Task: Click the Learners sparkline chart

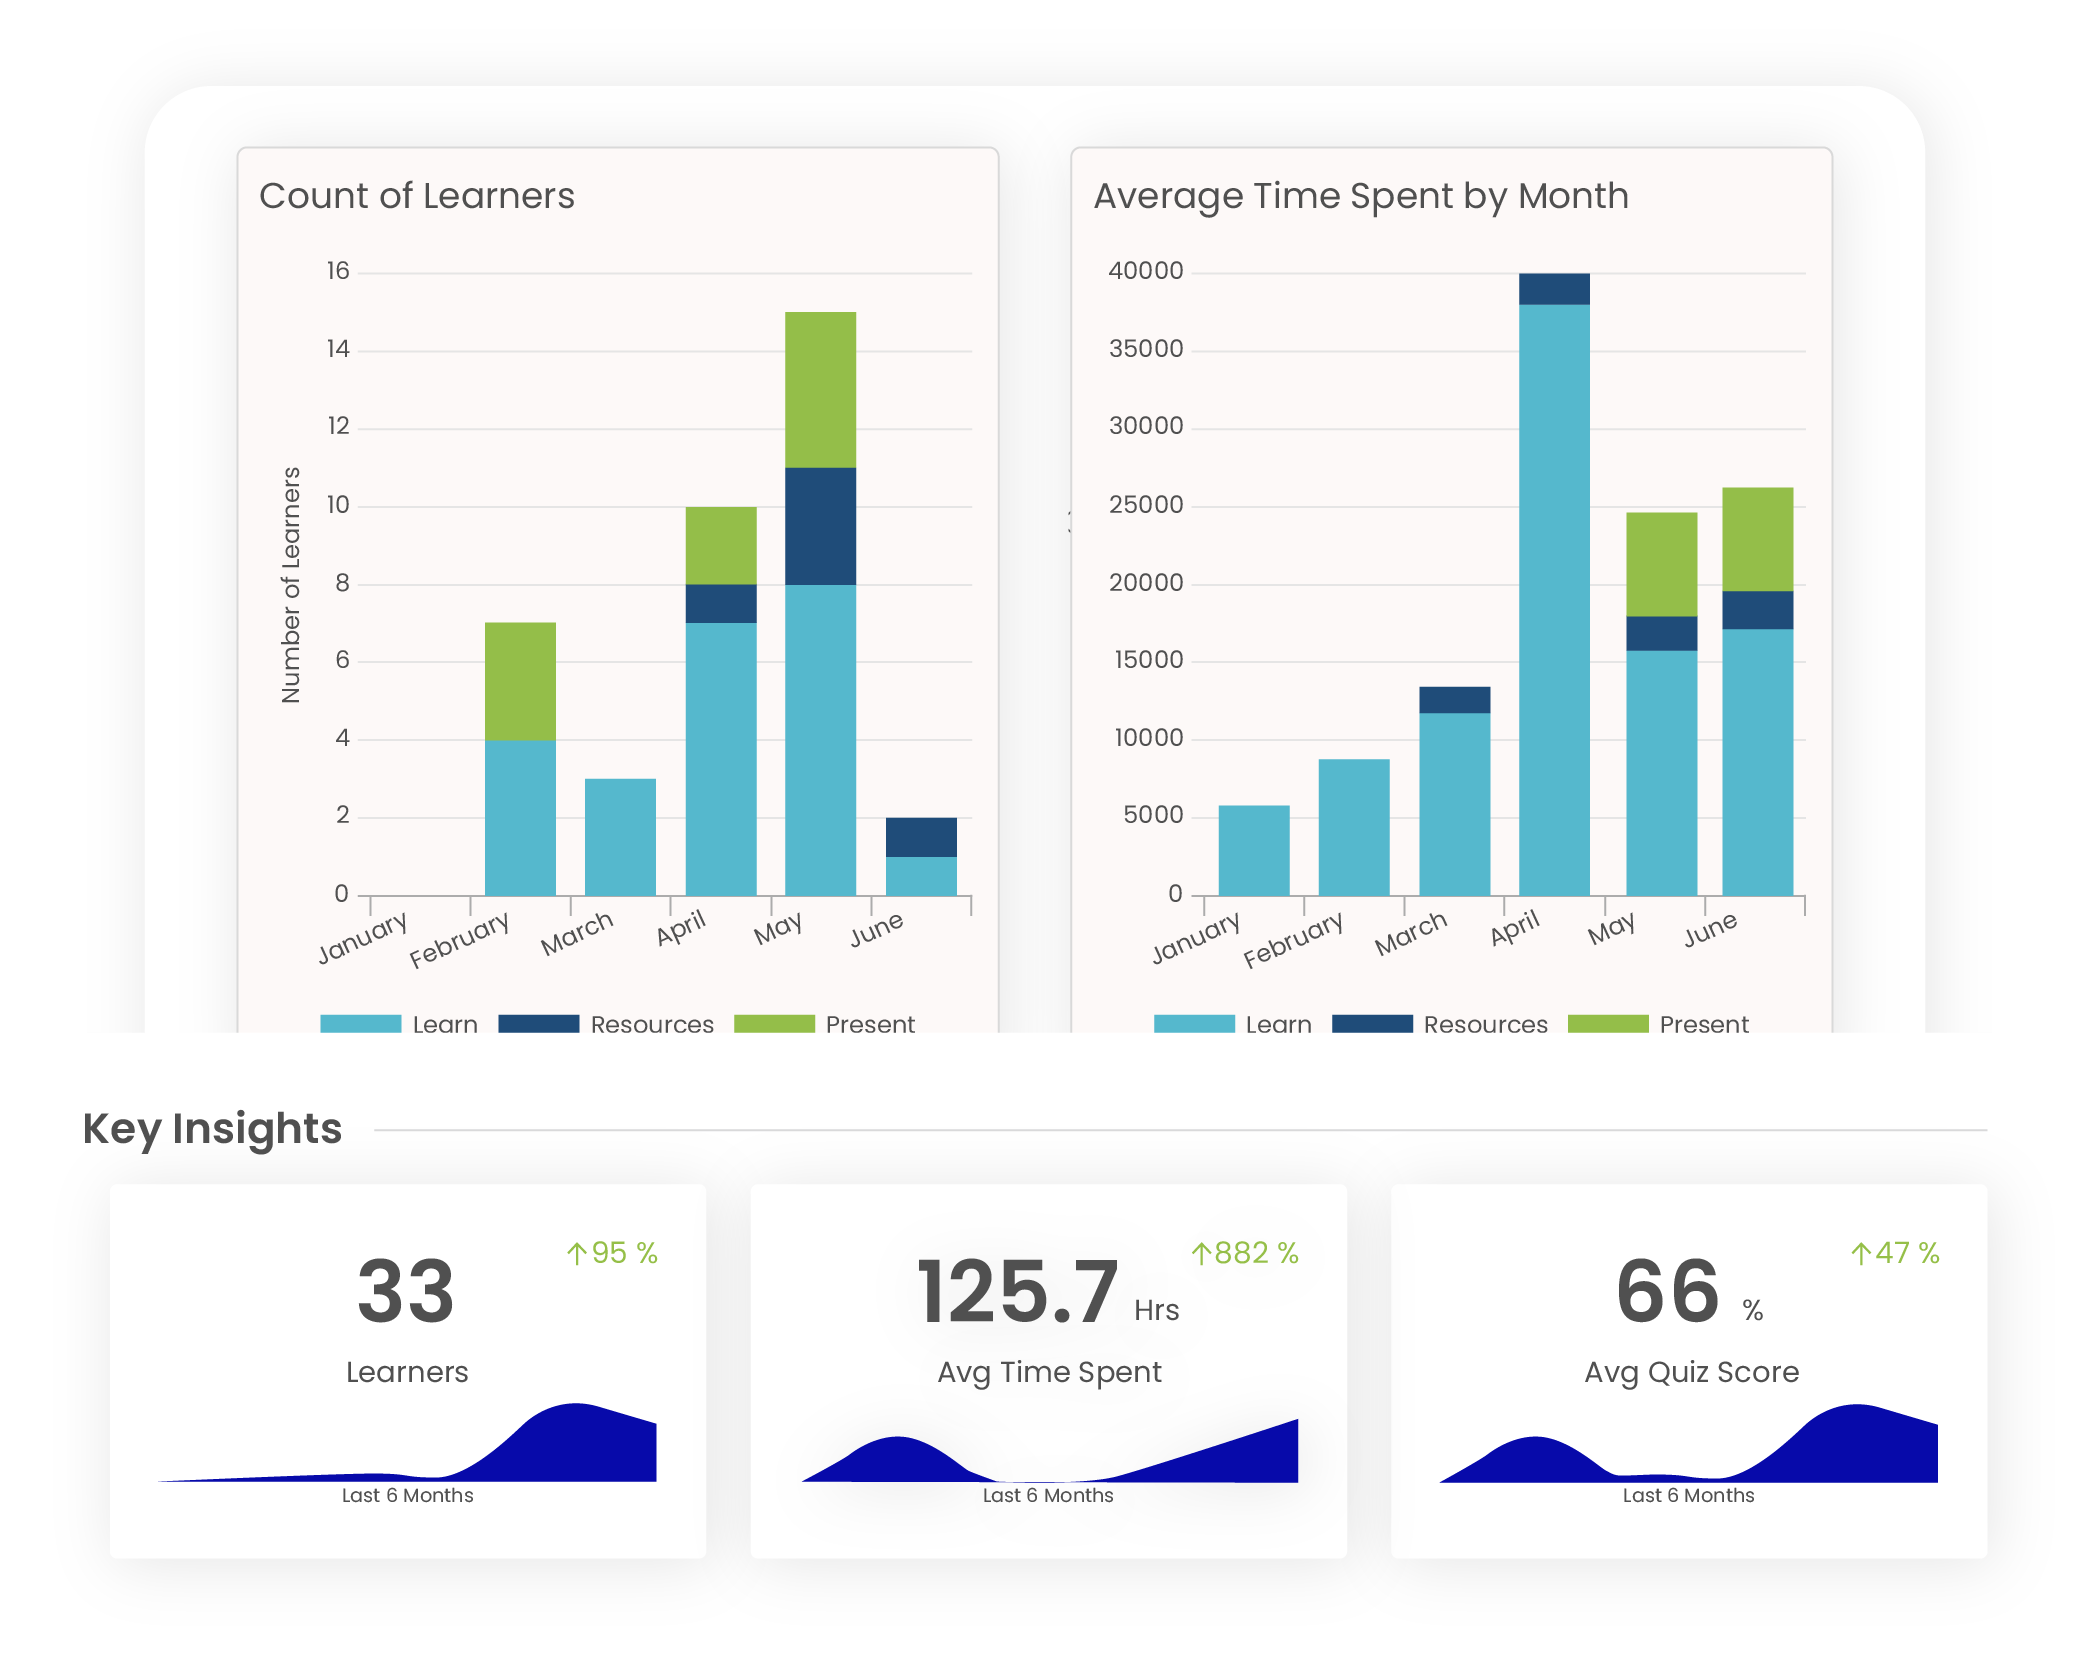Action: pos(407,1443)
